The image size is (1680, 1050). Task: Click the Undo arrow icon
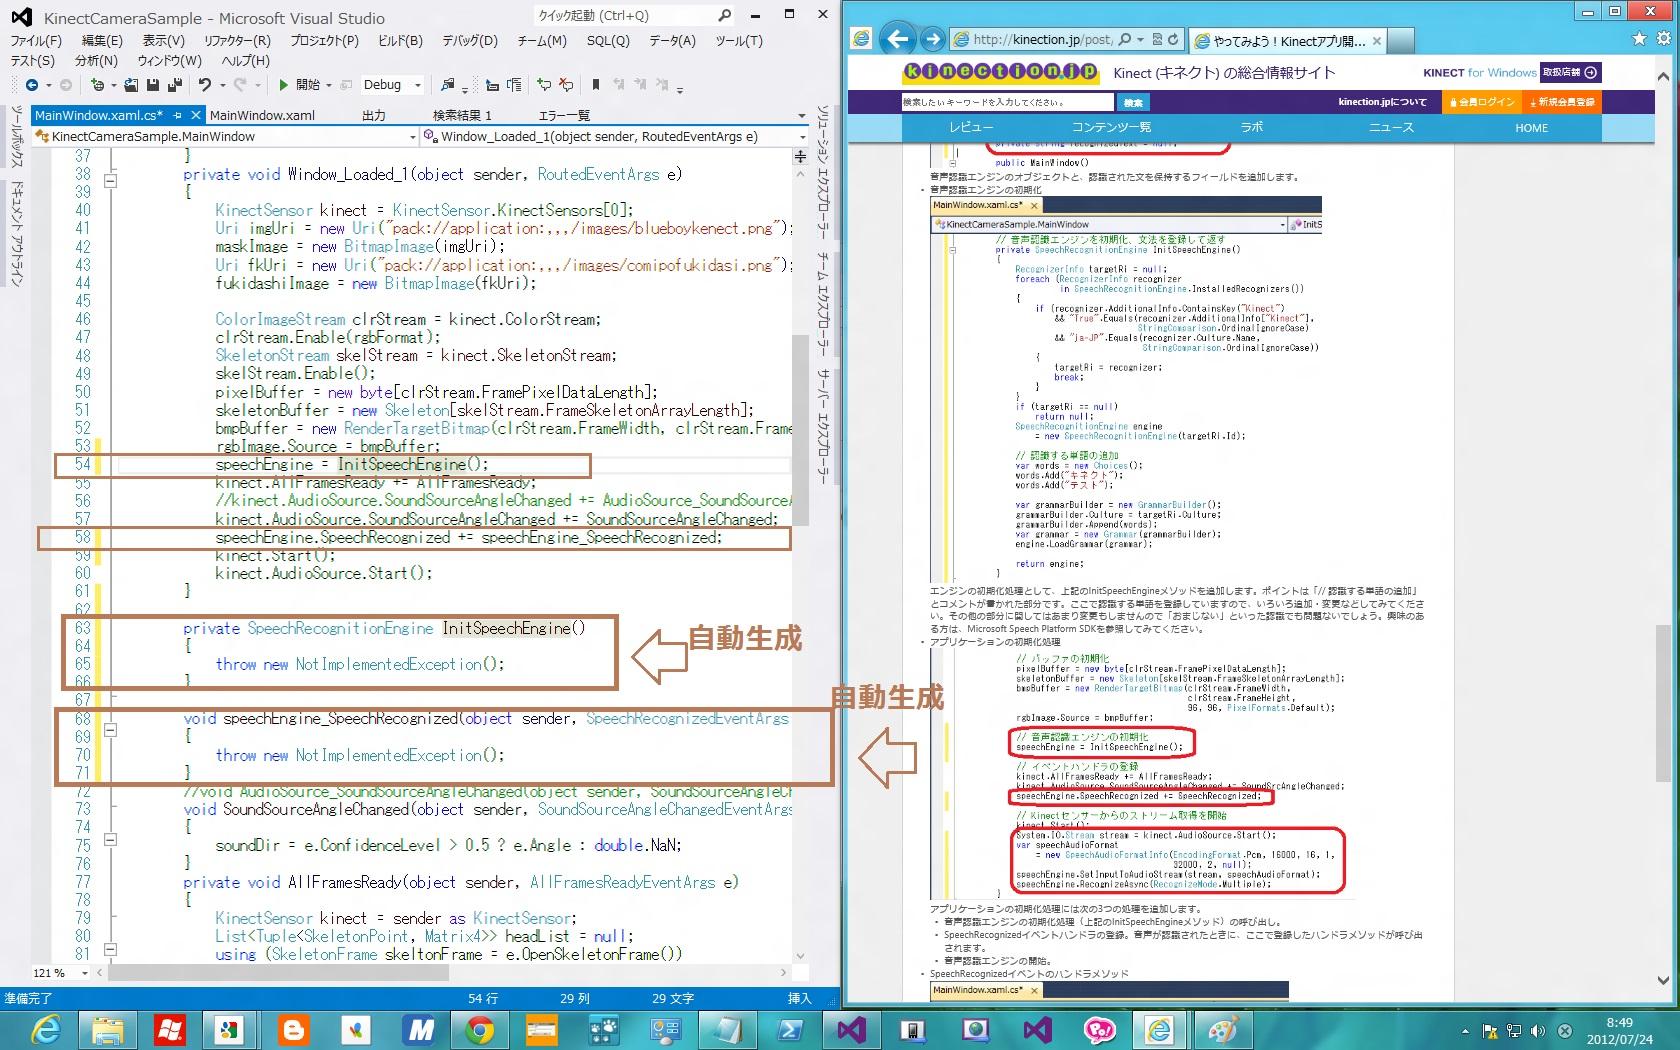coord(205,85)
